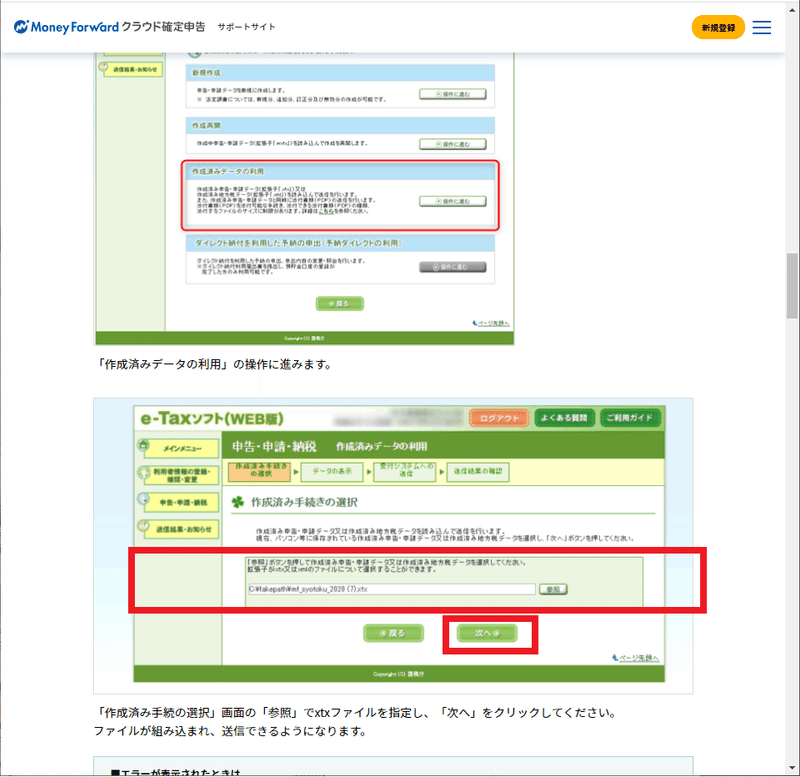Click the サポートサイト header text
This screenshot has width=800, height=777.
(x=246, y=27)
